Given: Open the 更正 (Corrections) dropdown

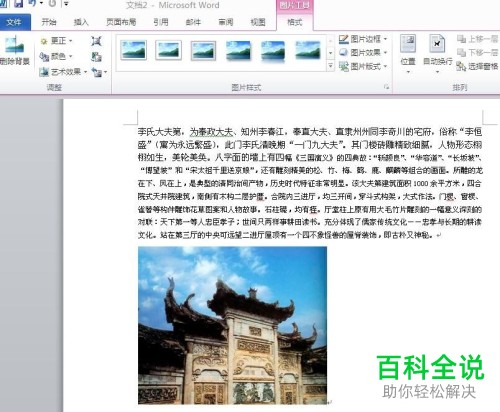Looking at the screenshot, I should 56,41.
